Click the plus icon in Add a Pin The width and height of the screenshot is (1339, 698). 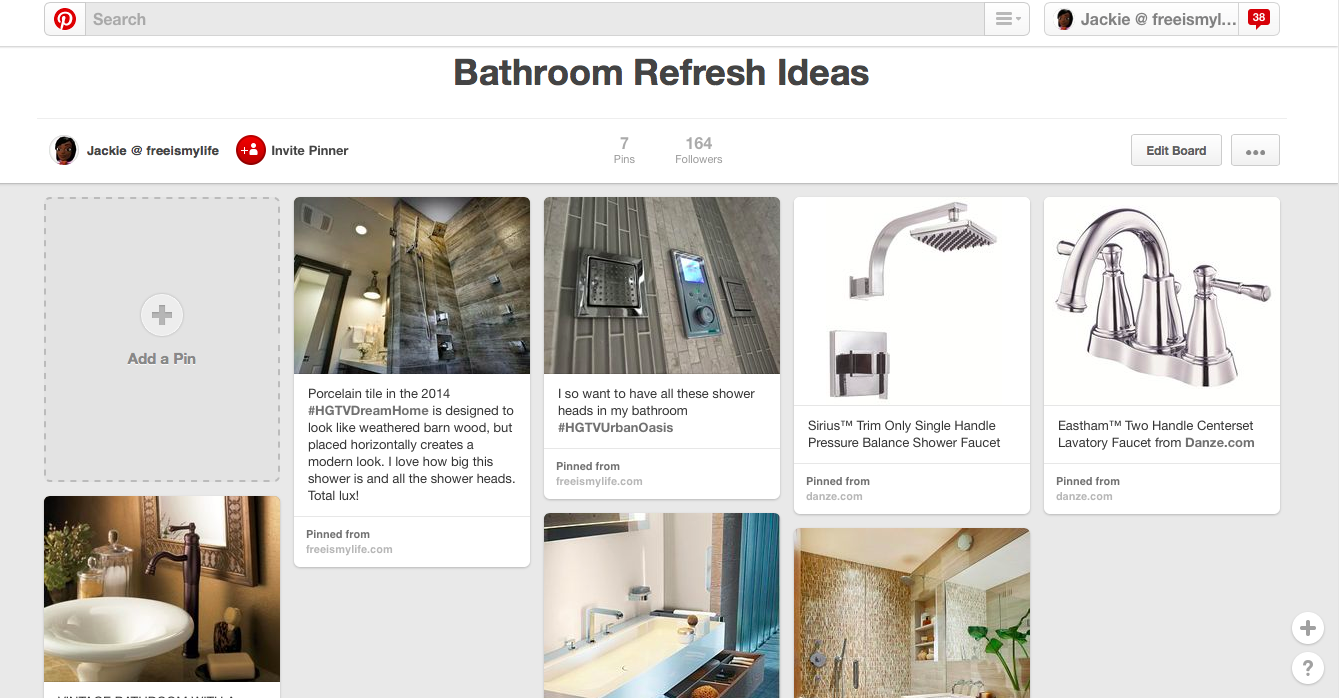point(162,315)
